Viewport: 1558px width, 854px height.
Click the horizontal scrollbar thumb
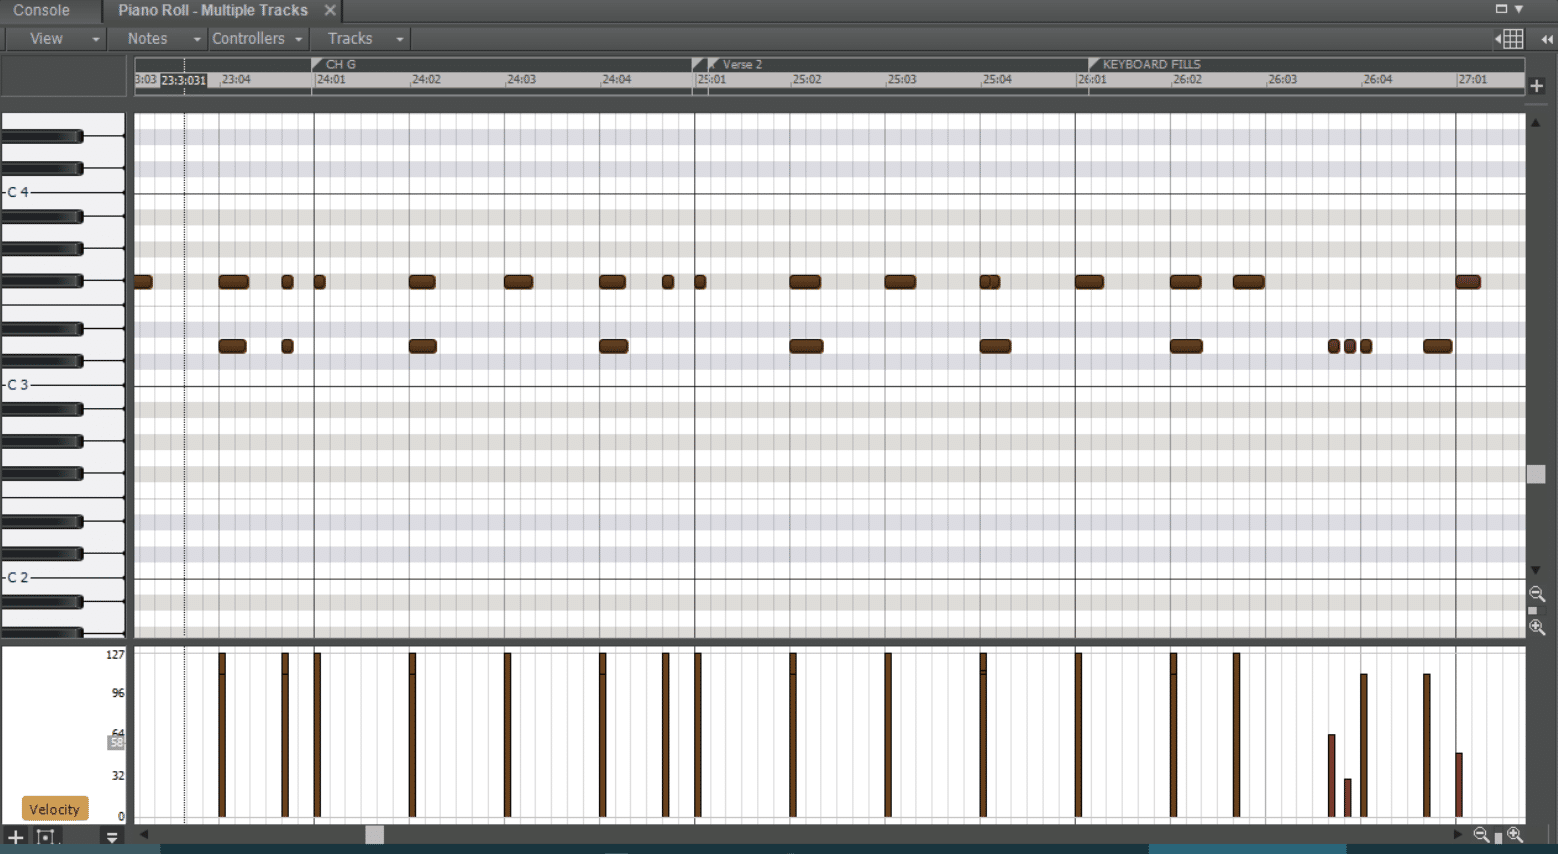point(374,834)
